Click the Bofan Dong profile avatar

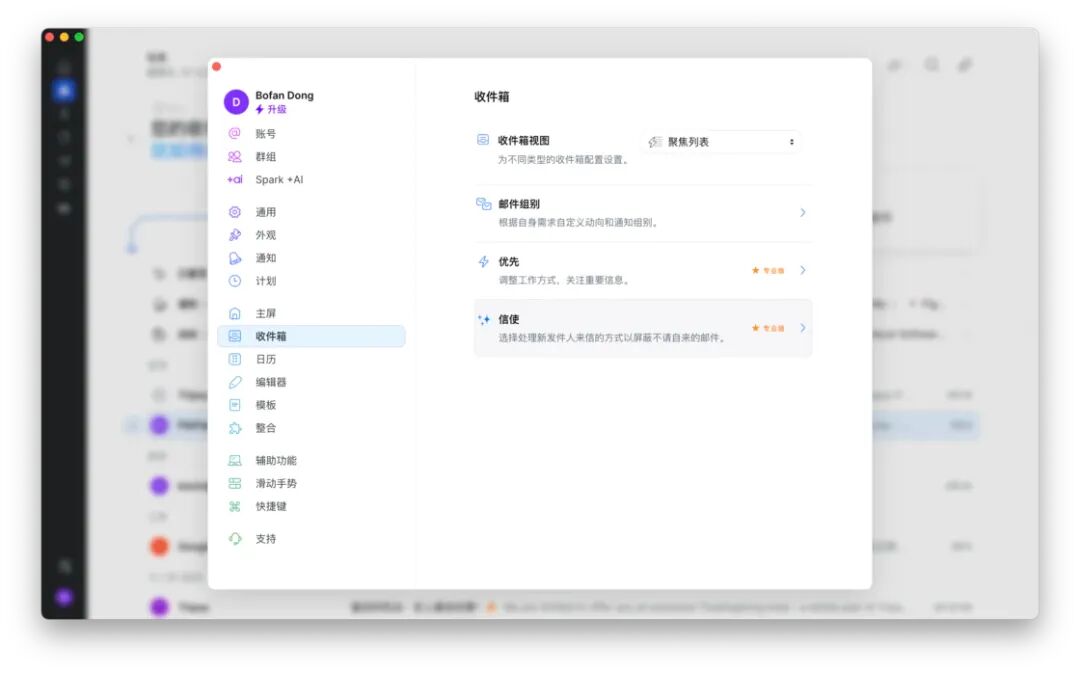236,102
